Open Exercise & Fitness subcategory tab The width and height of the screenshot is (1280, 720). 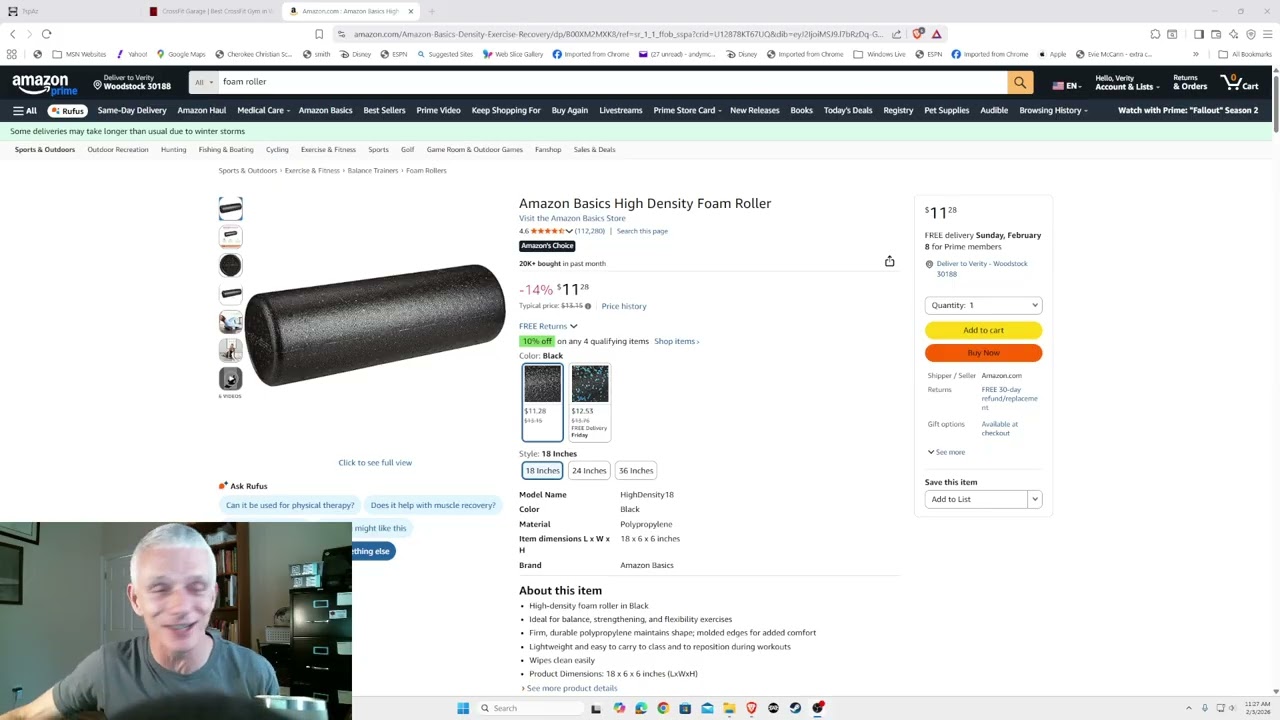click(x=328, y=150)
